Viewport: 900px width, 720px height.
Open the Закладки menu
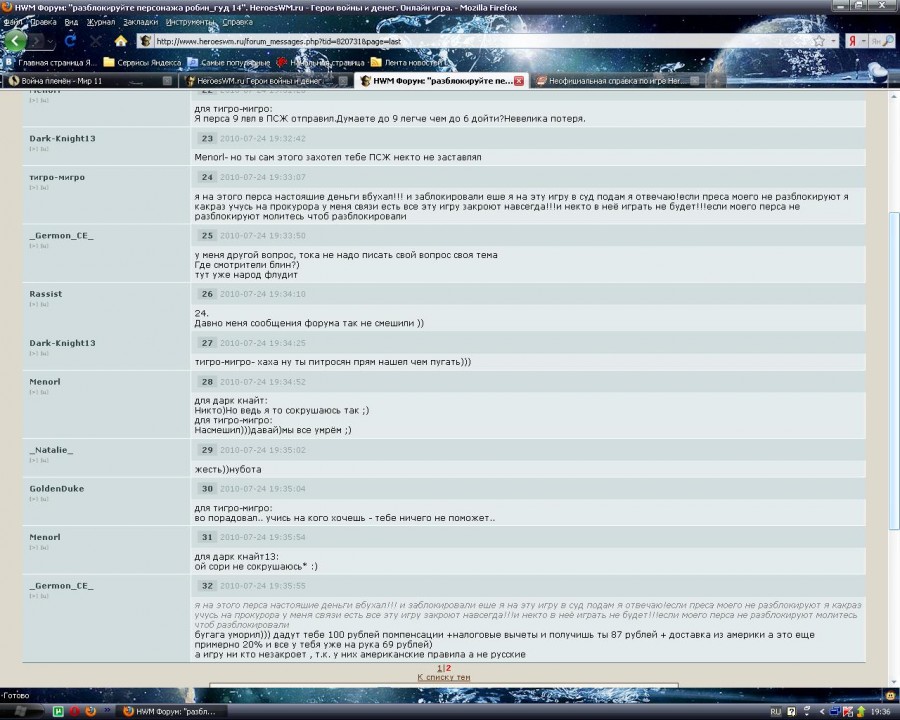[140, 22]
